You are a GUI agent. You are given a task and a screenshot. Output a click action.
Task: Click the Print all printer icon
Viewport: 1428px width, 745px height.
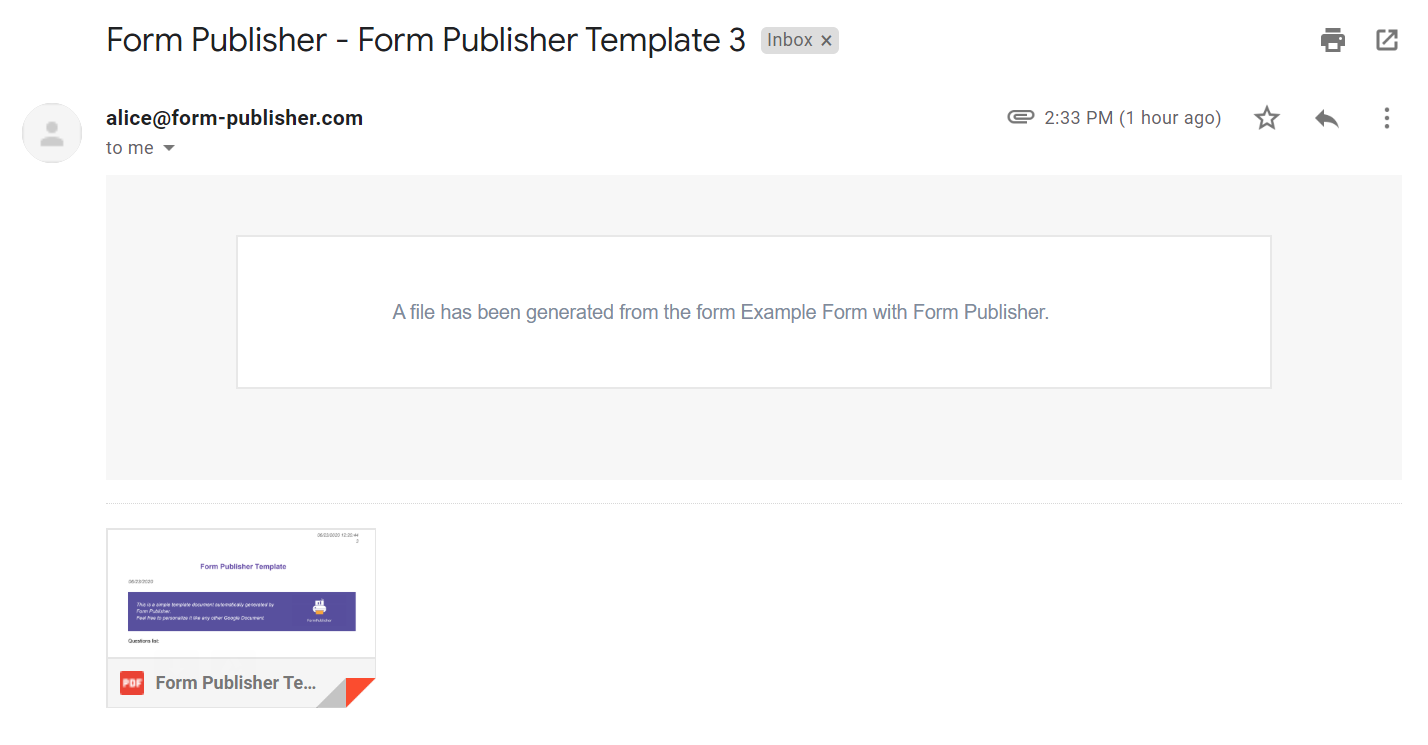coord(1332,40)
